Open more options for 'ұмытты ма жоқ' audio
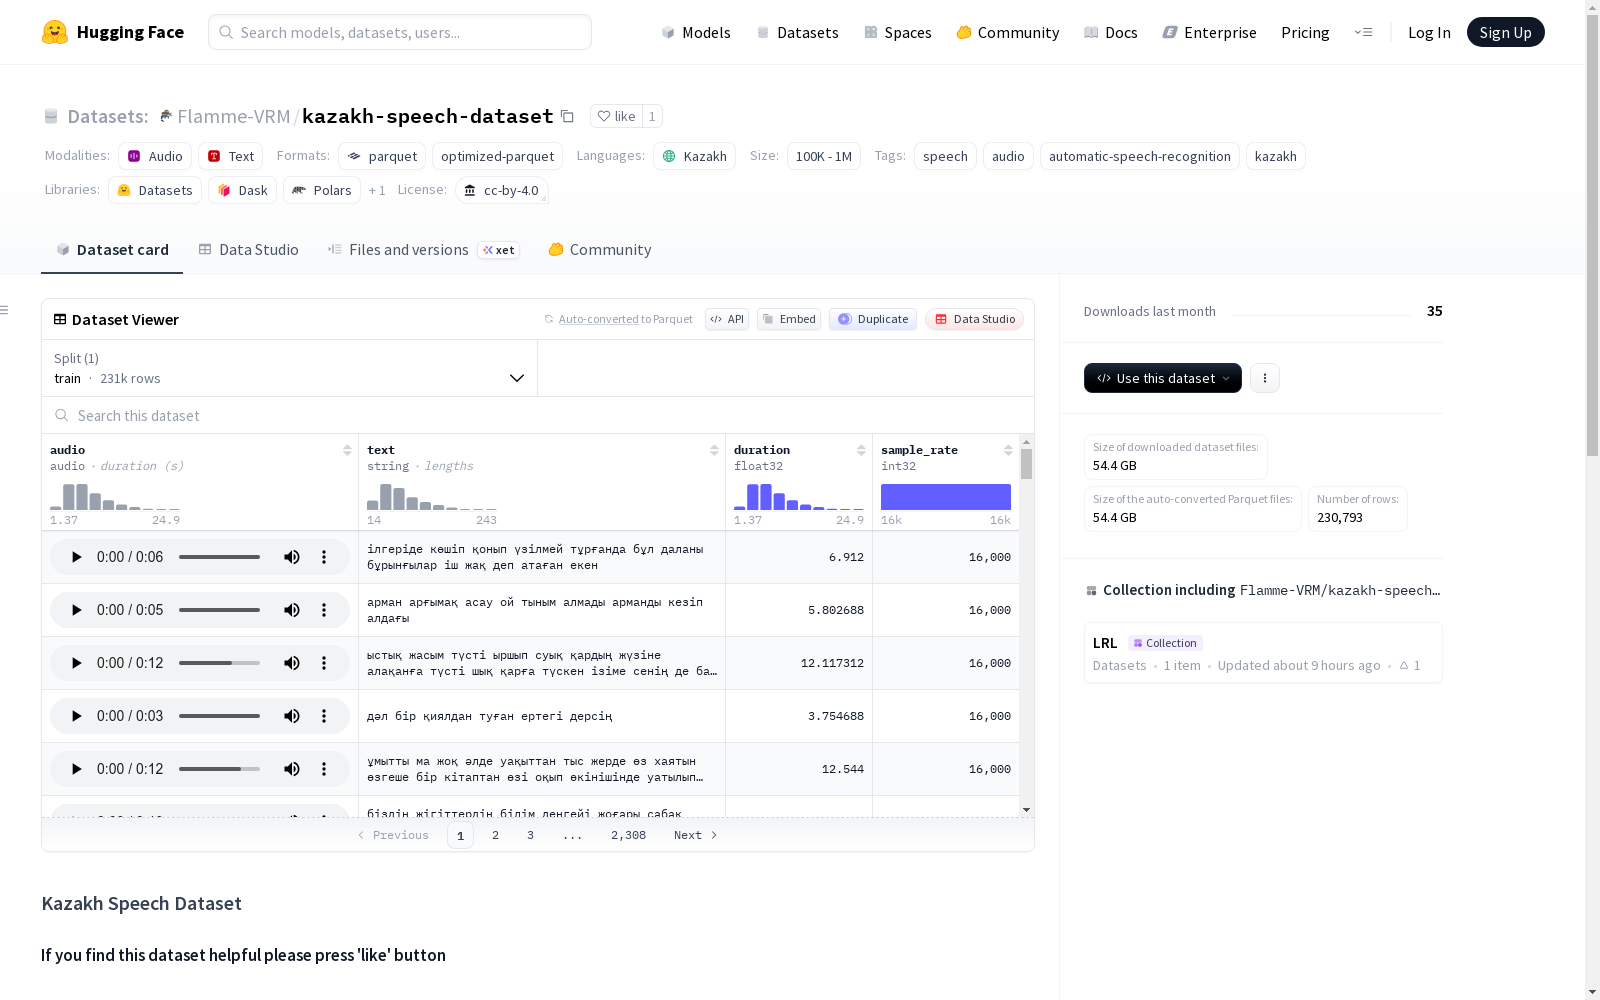Viewport: 1600px width, 1000px height. coord(324,769)
